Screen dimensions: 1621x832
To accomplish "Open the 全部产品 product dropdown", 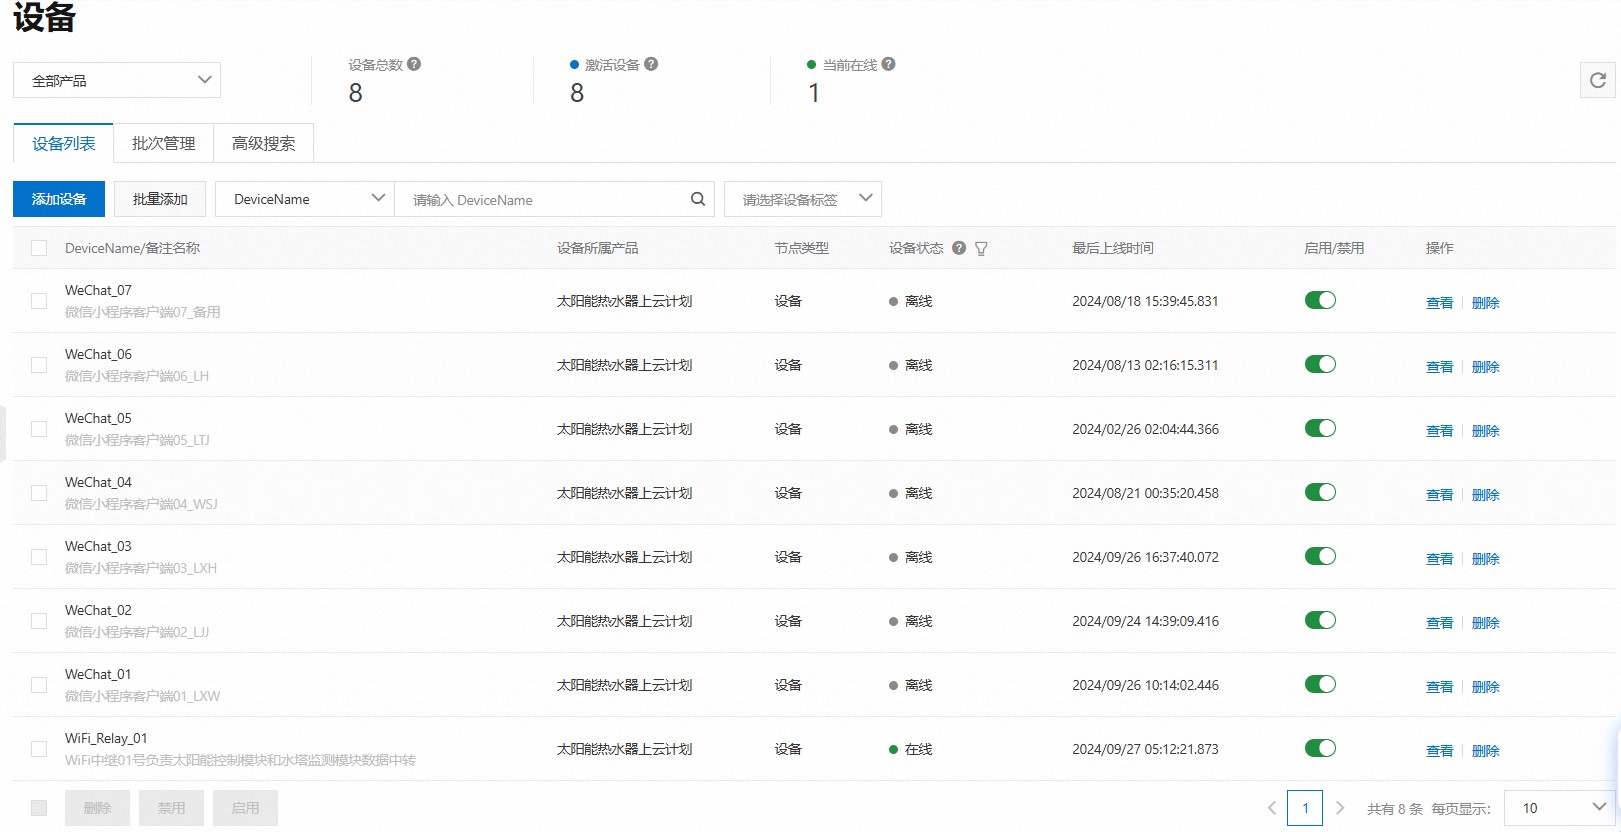I will [117, 80].
